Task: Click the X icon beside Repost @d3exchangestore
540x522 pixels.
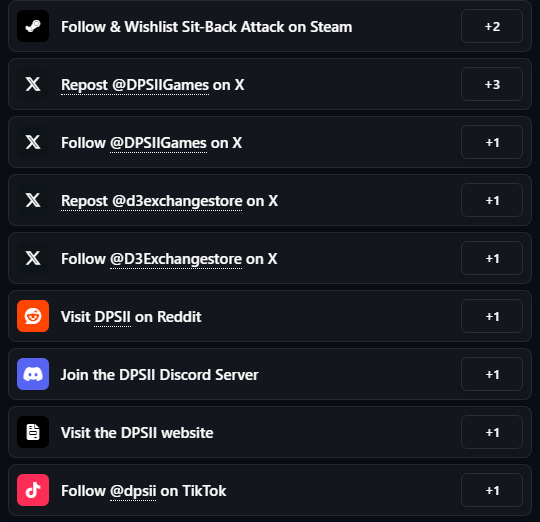Action: point(33,200)
